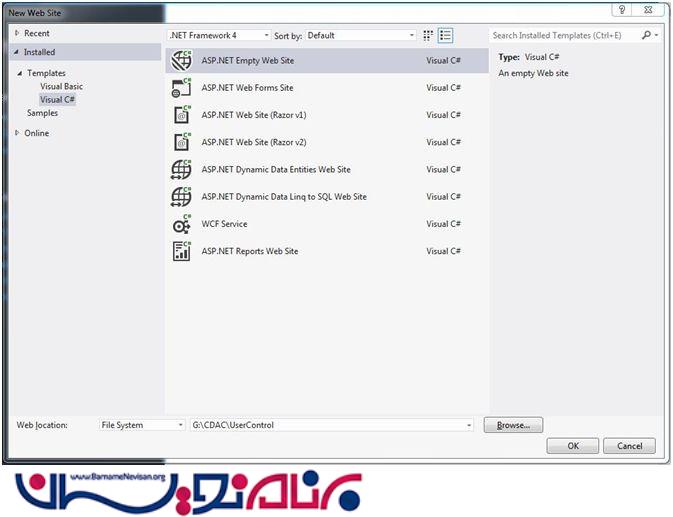Click Dynamic Data Linq to SQL icon
This screenshot has height=517, width=673.
181,197
